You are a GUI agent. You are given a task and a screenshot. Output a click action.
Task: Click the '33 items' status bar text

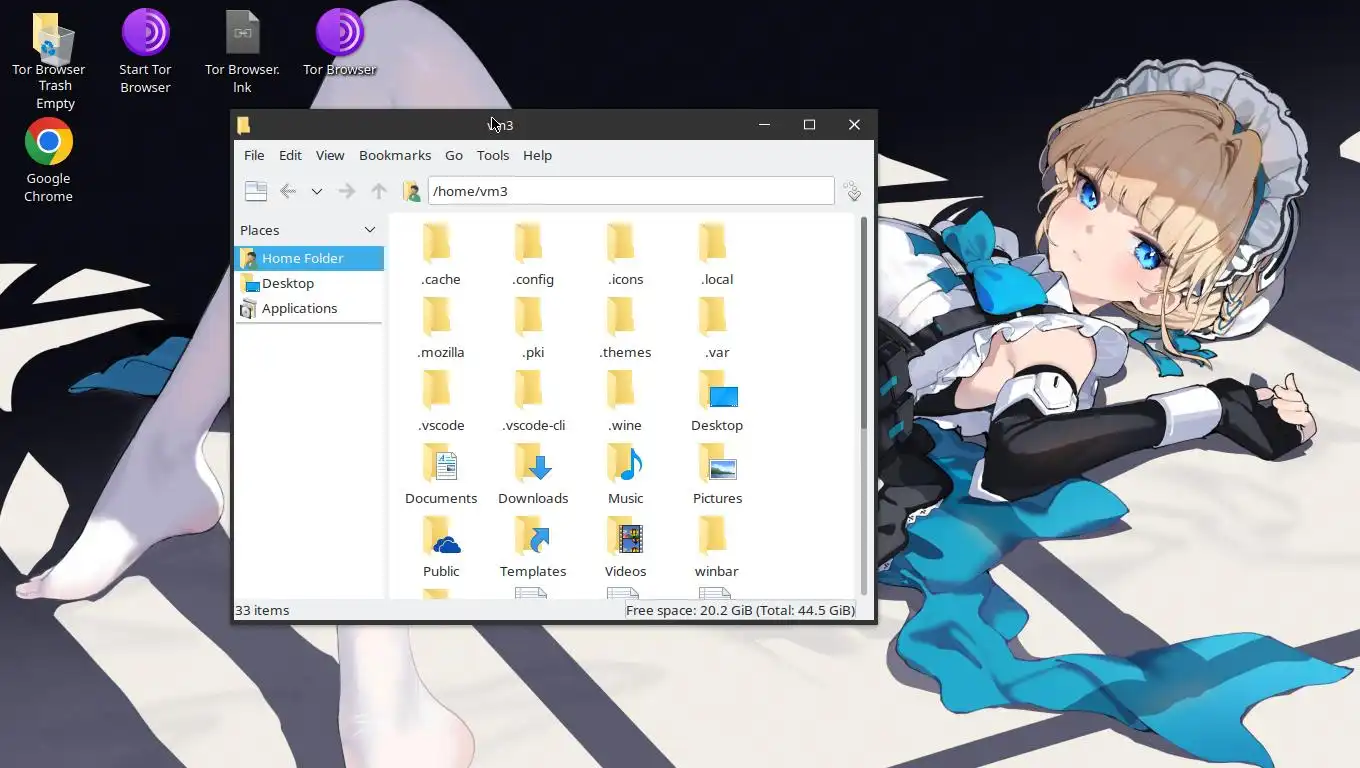[x=262, y=610]
